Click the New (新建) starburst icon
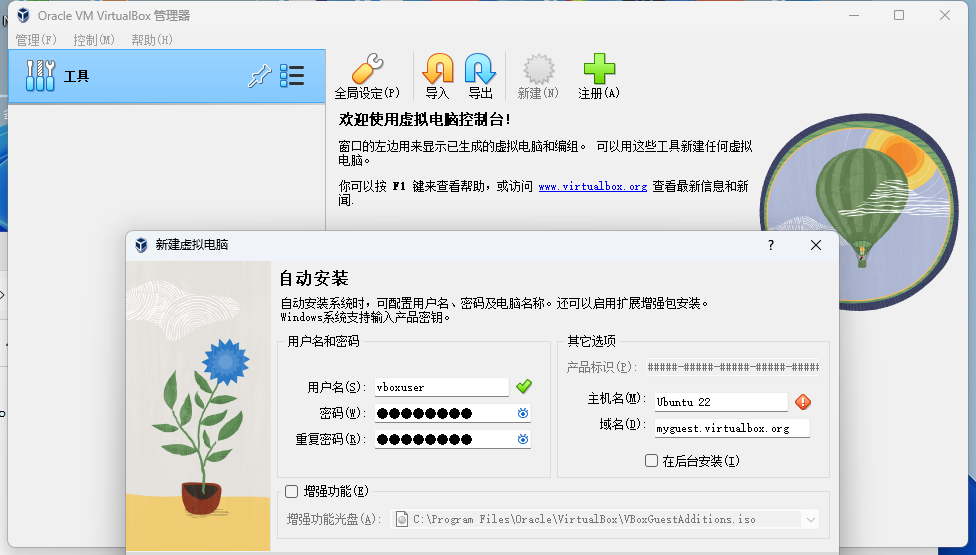This screenshot has width=976, height=555. [538, 68]
